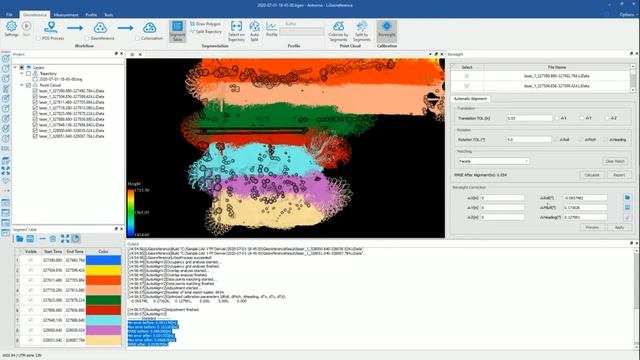The width and height of the screenshot is (640, 360).
Task: Open the Matching method dropdown
Action: coord(493,161)
